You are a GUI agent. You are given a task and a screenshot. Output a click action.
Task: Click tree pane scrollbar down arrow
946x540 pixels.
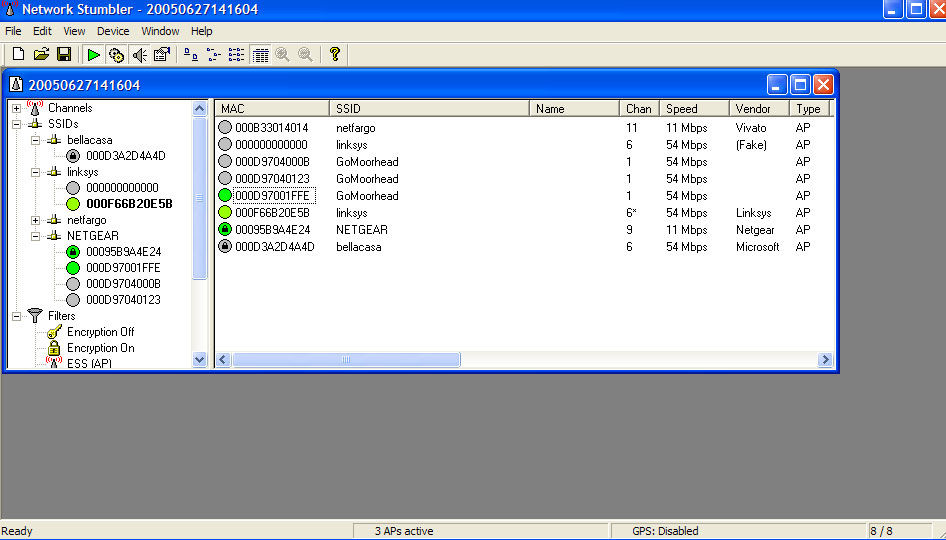coord(200,360)
